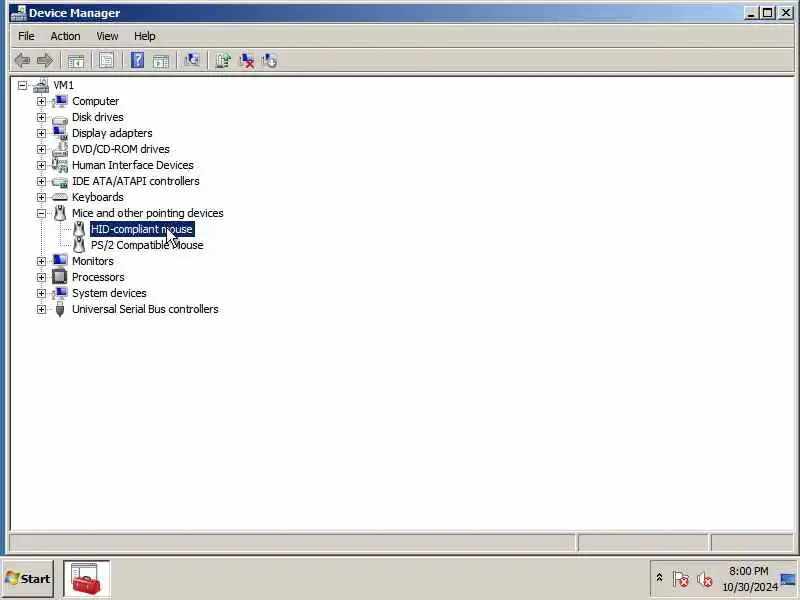Viewport: 800px width, 600px height.
Task: Select the IDE ATA/ATAPI controllers label
Action: pyautogui.click(x=136, y=181)
